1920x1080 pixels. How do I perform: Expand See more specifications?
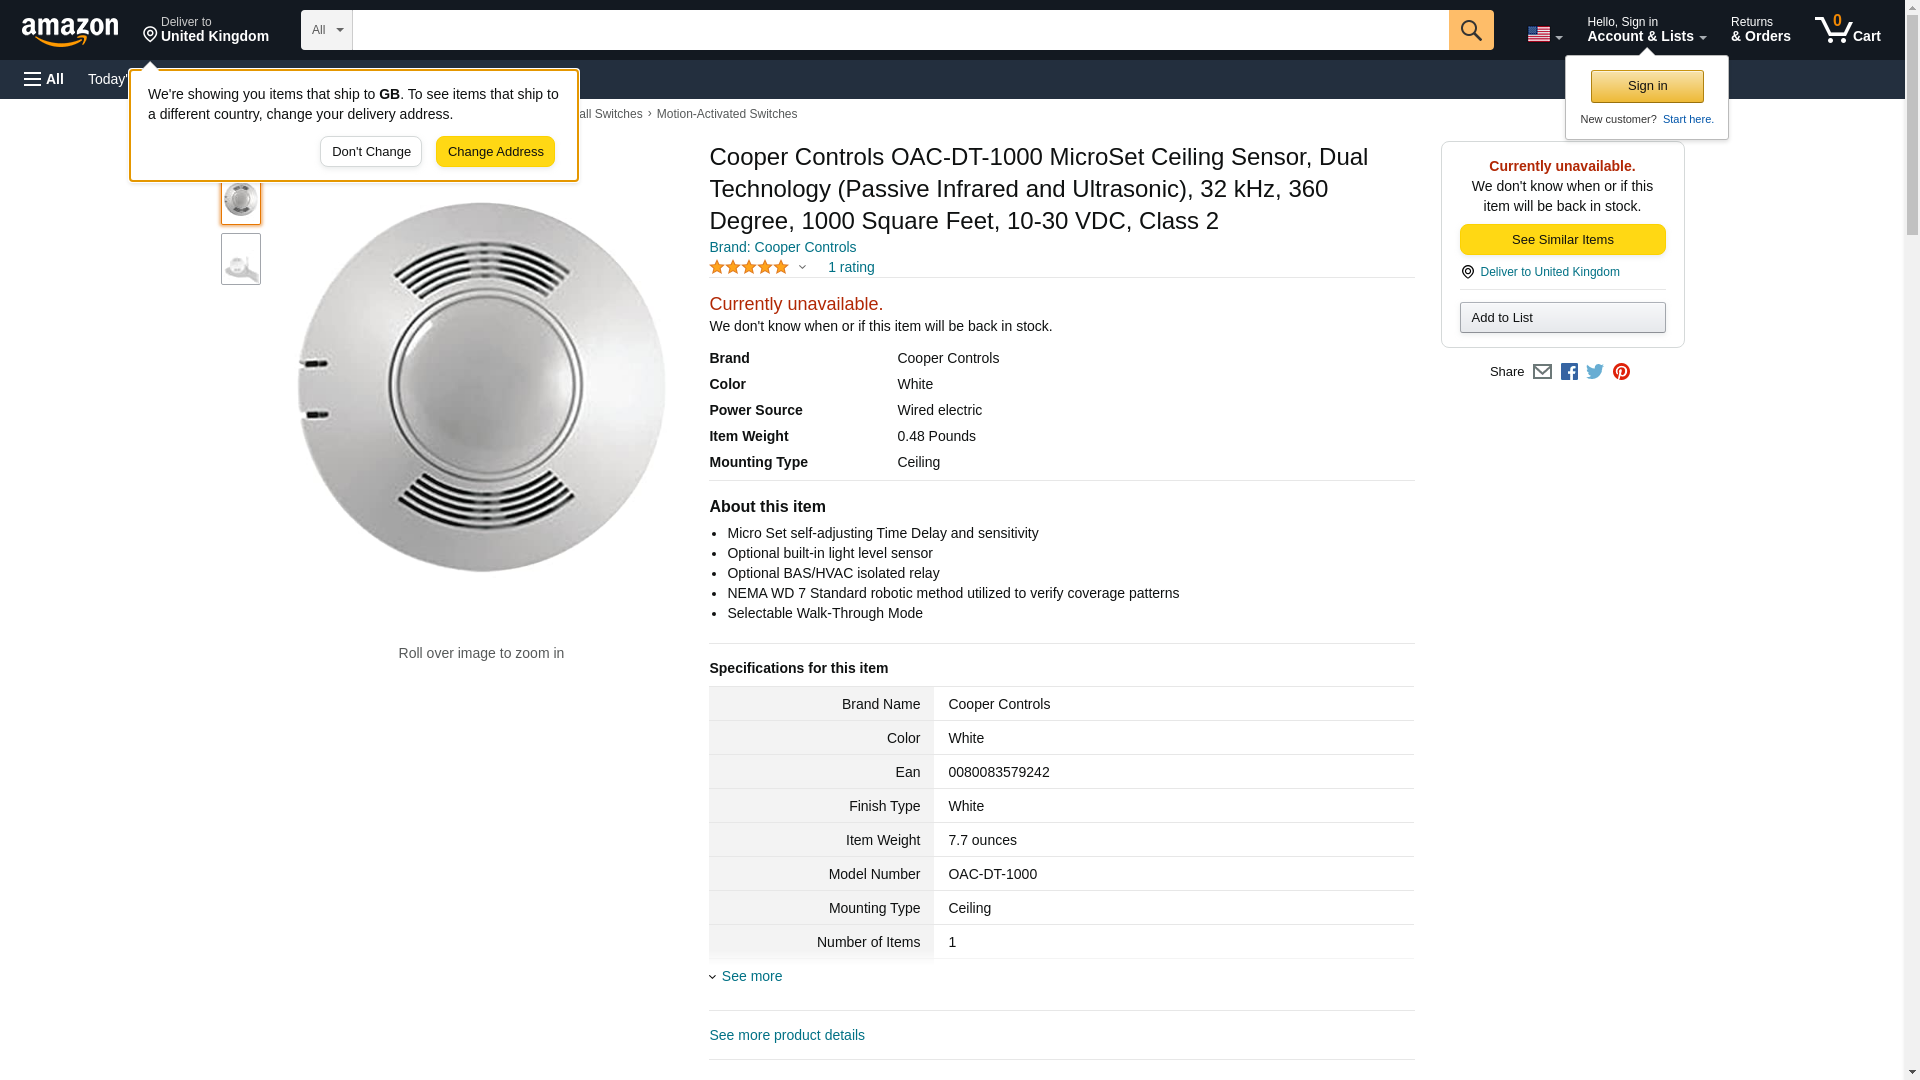coord(751,976)
